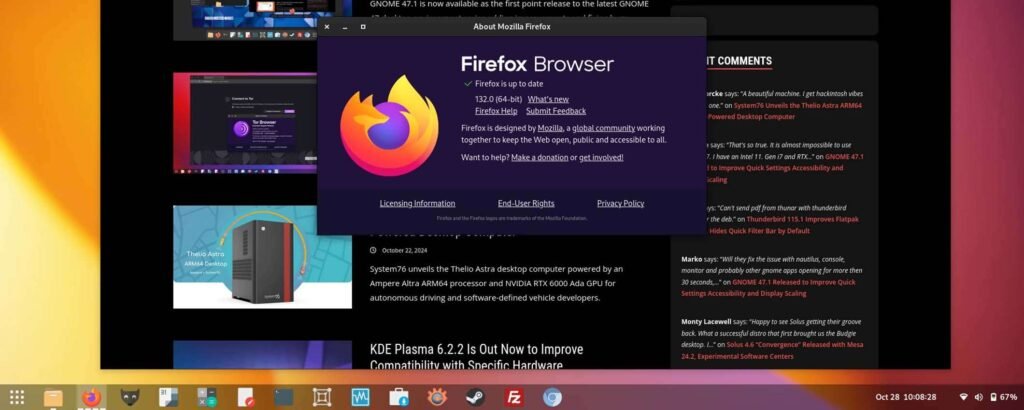
Task: Click the Submit Feedback link
Action: (x=556, y=111)
